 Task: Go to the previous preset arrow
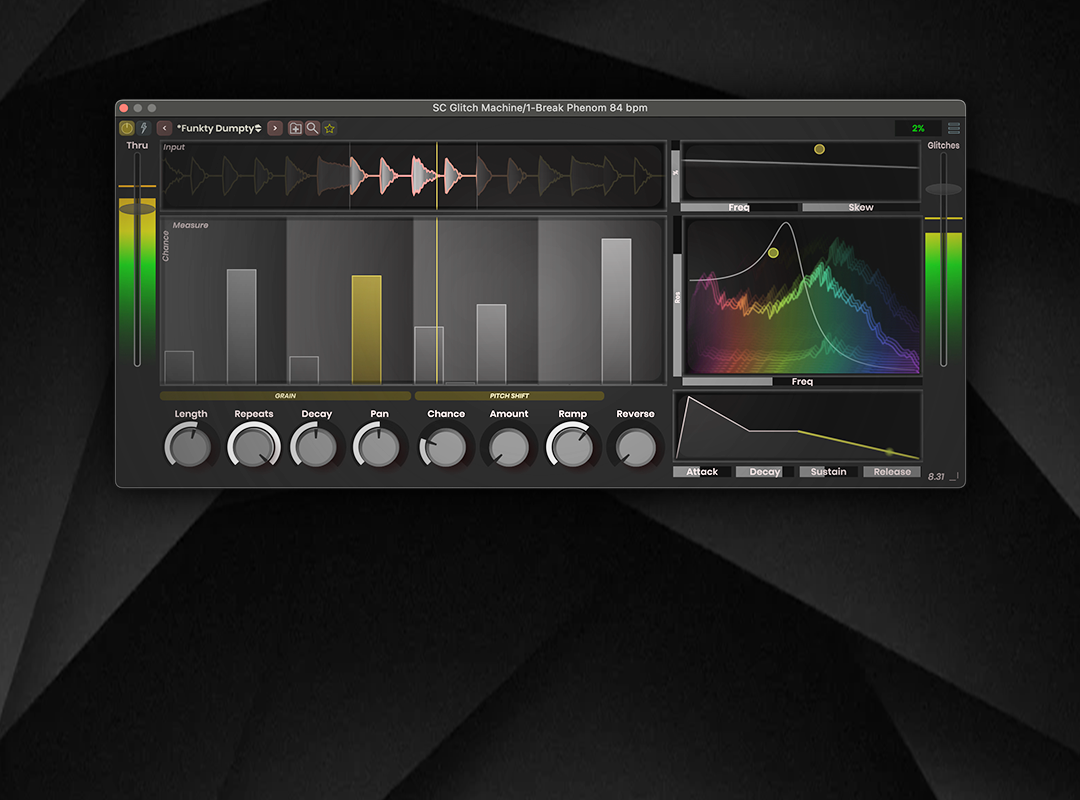tap(164, 128)
